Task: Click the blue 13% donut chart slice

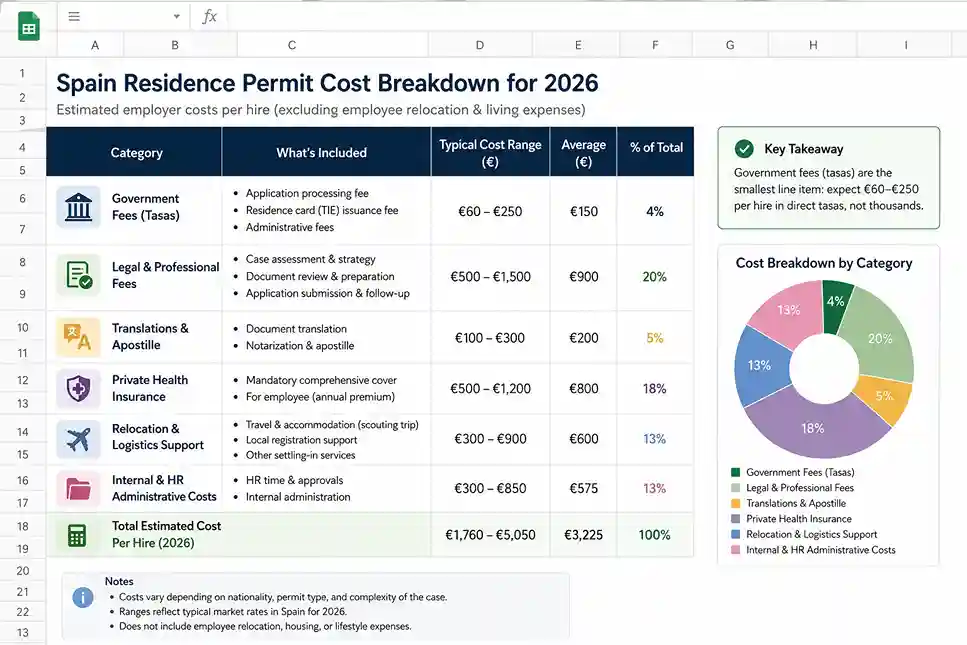Action: (760, 366)
